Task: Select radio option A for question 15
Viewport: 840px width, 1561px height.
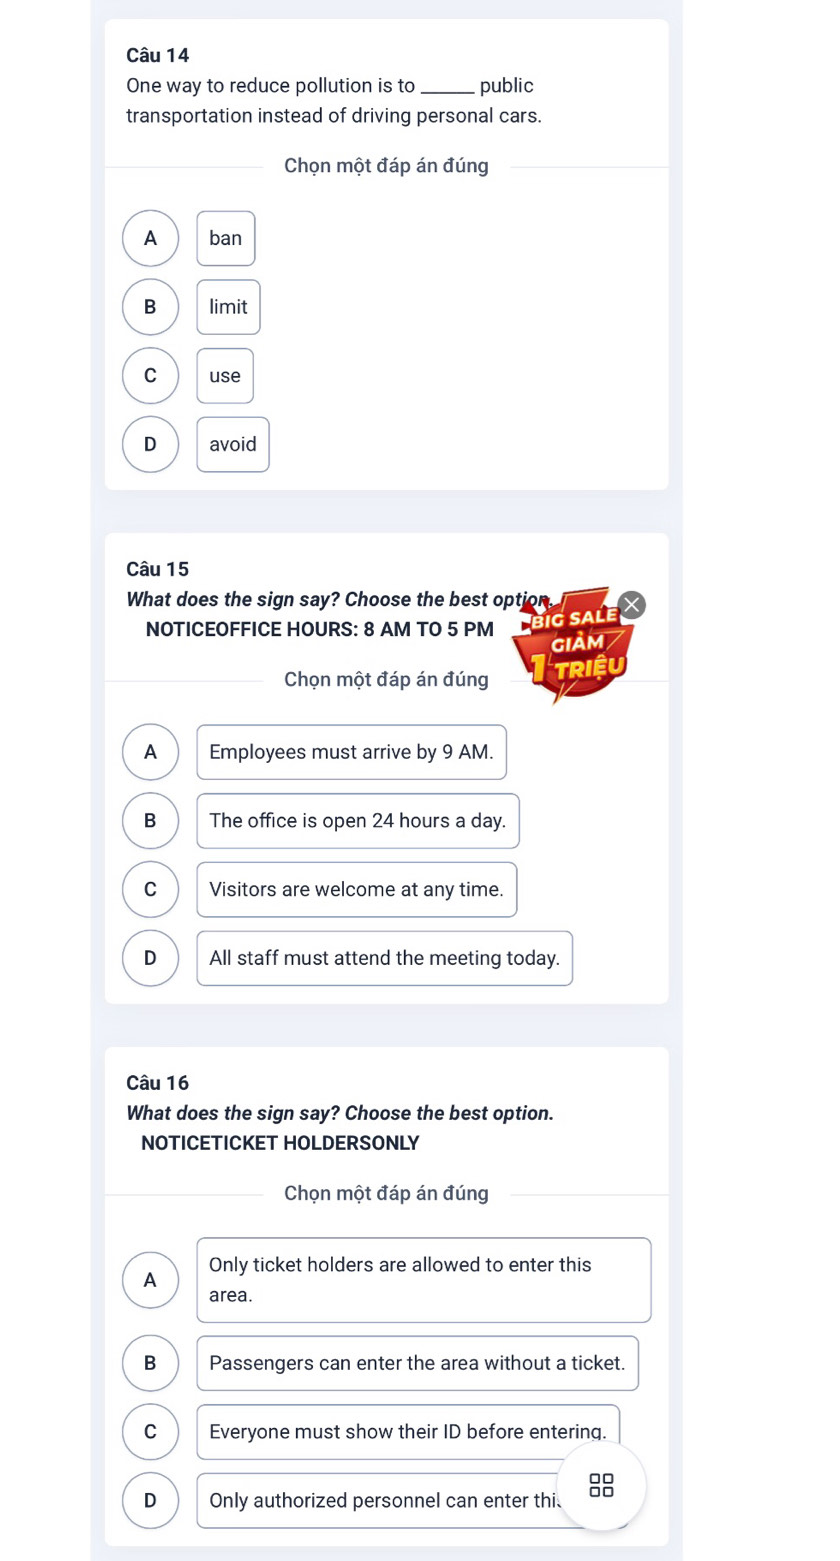Action: coord(150,752)
